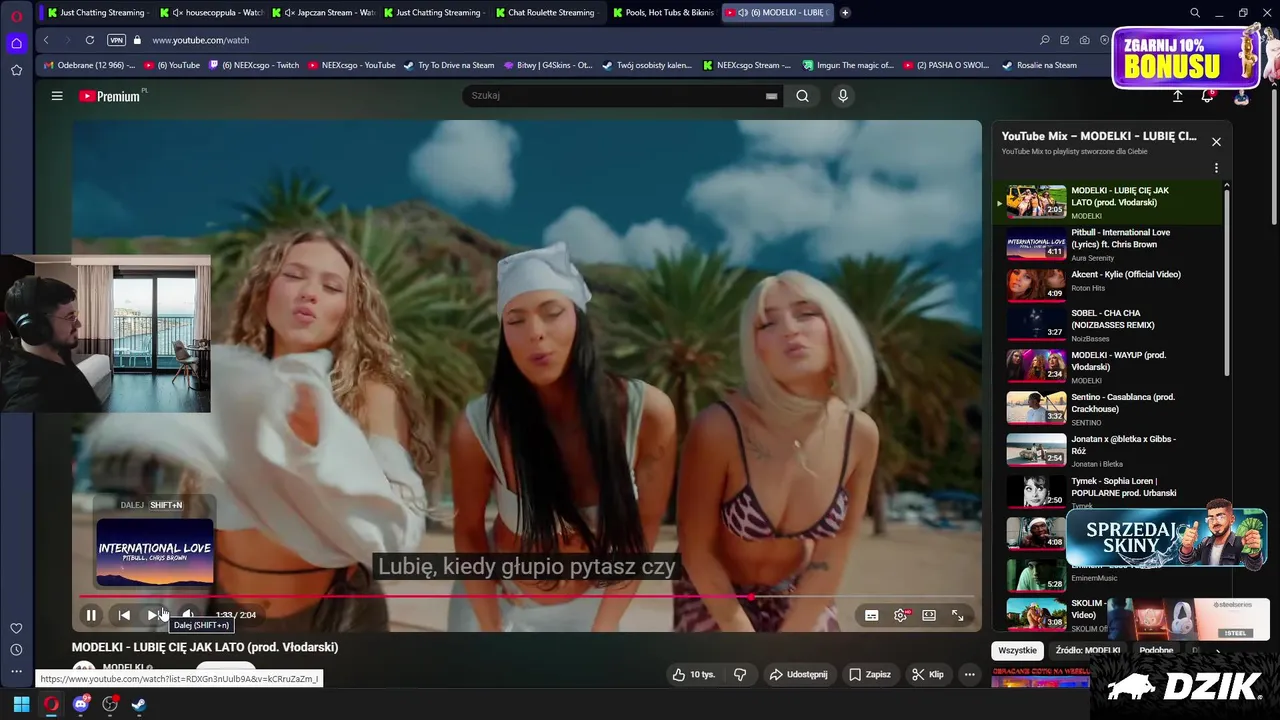Click the Udostępnij share button
The image size is (1280, 720).
tap(798, 674)
